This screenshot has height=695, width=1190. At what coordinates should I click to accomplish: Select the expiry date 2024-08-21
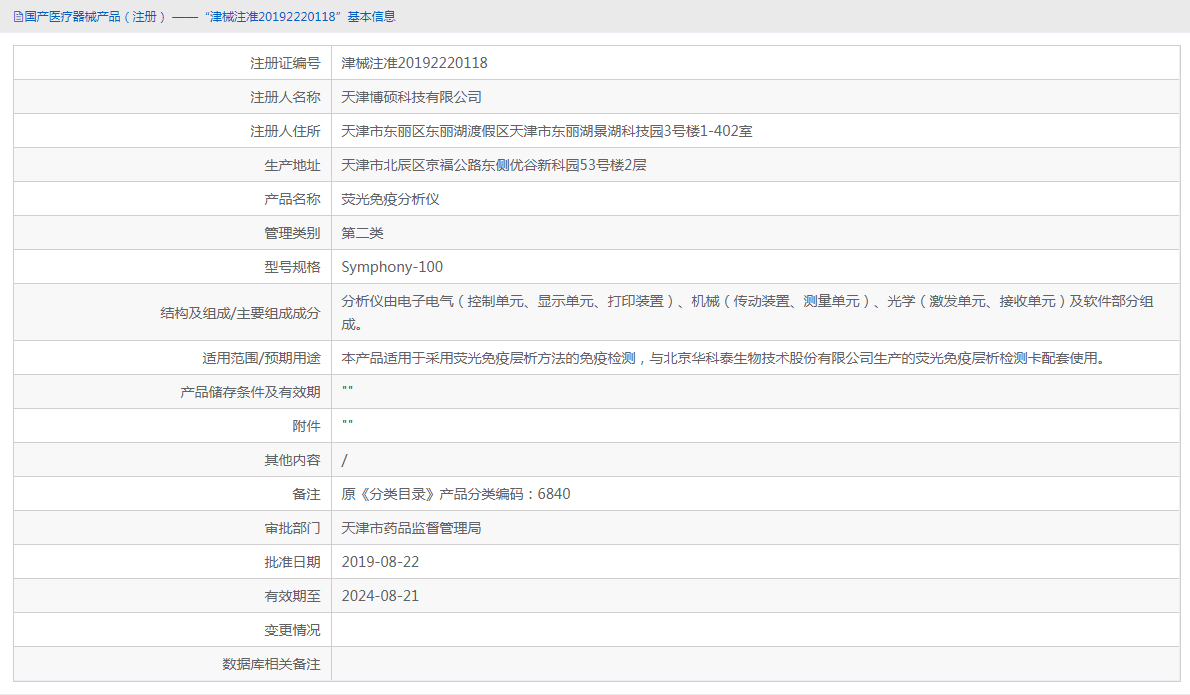[x=380, y=596]
